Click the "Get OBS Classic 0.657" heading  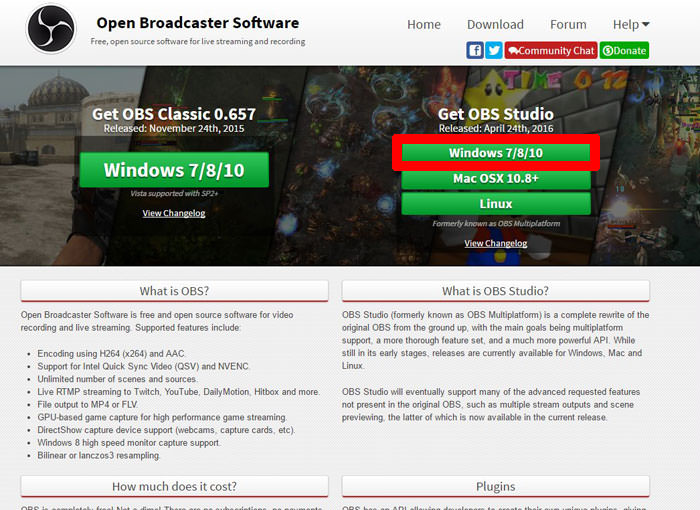[174, 114]
